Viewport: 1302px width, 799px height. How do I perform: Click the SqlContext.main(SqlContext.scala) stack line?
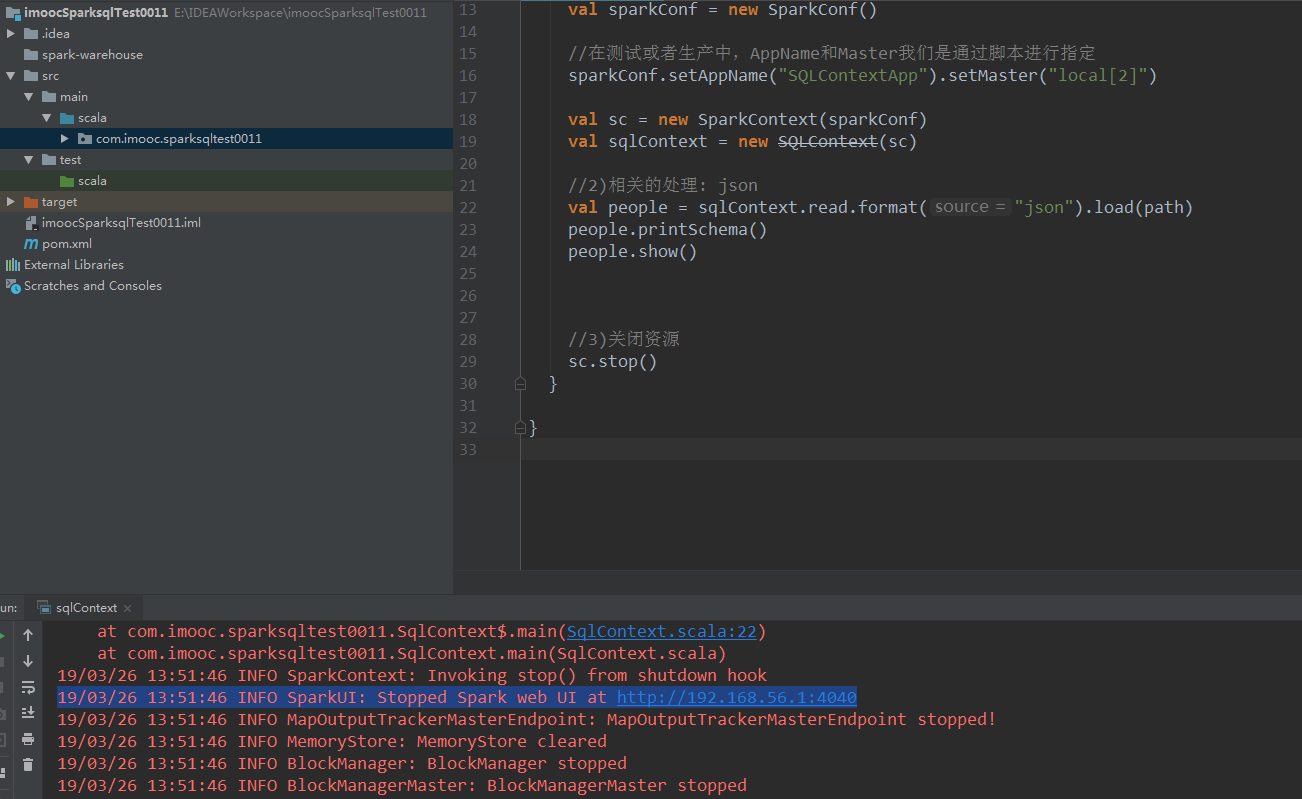412,653
